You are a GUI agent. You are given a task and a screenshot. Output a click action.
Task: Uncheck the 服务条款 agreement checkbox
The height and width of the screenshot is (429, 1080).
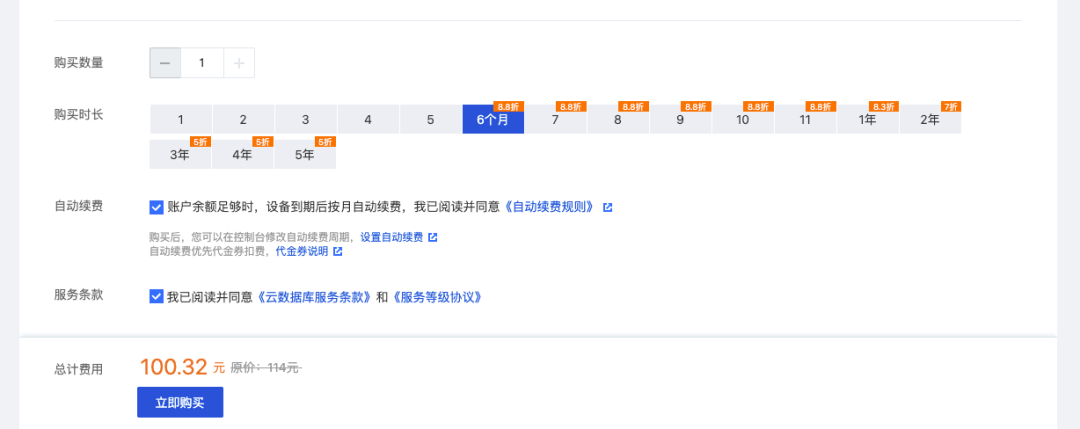point(156,297)
